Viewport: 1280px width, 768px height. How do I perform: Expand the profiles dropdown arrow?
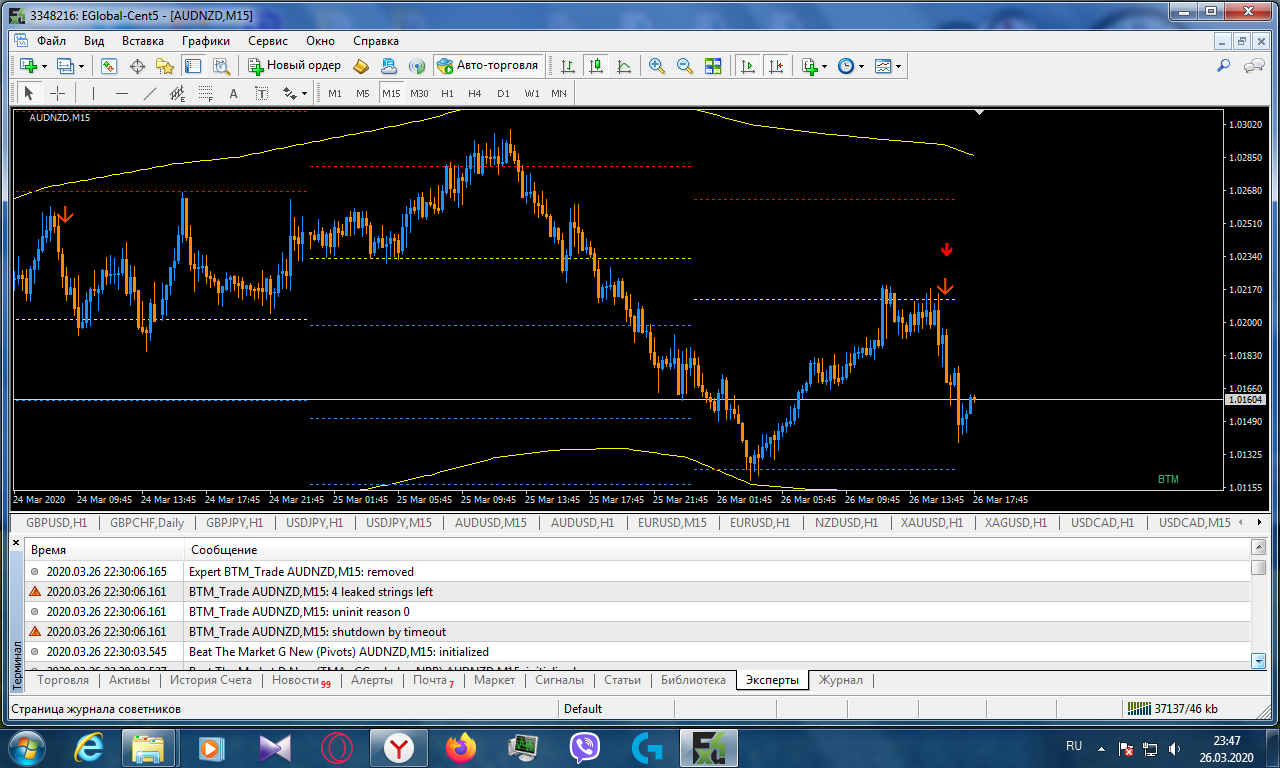tap(82, 66)
